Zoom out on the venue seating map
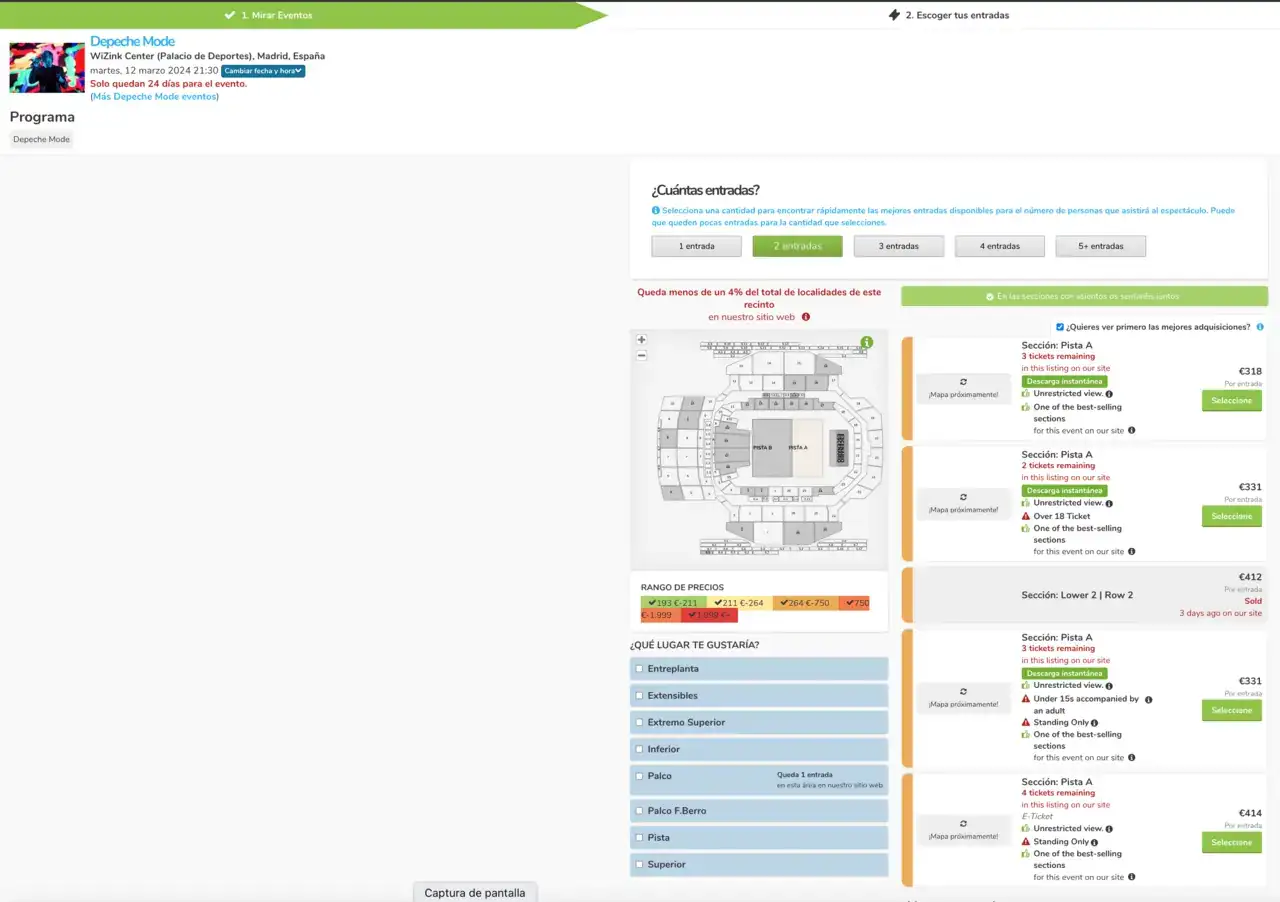The image size is (1280, 902). coord(641,355)
